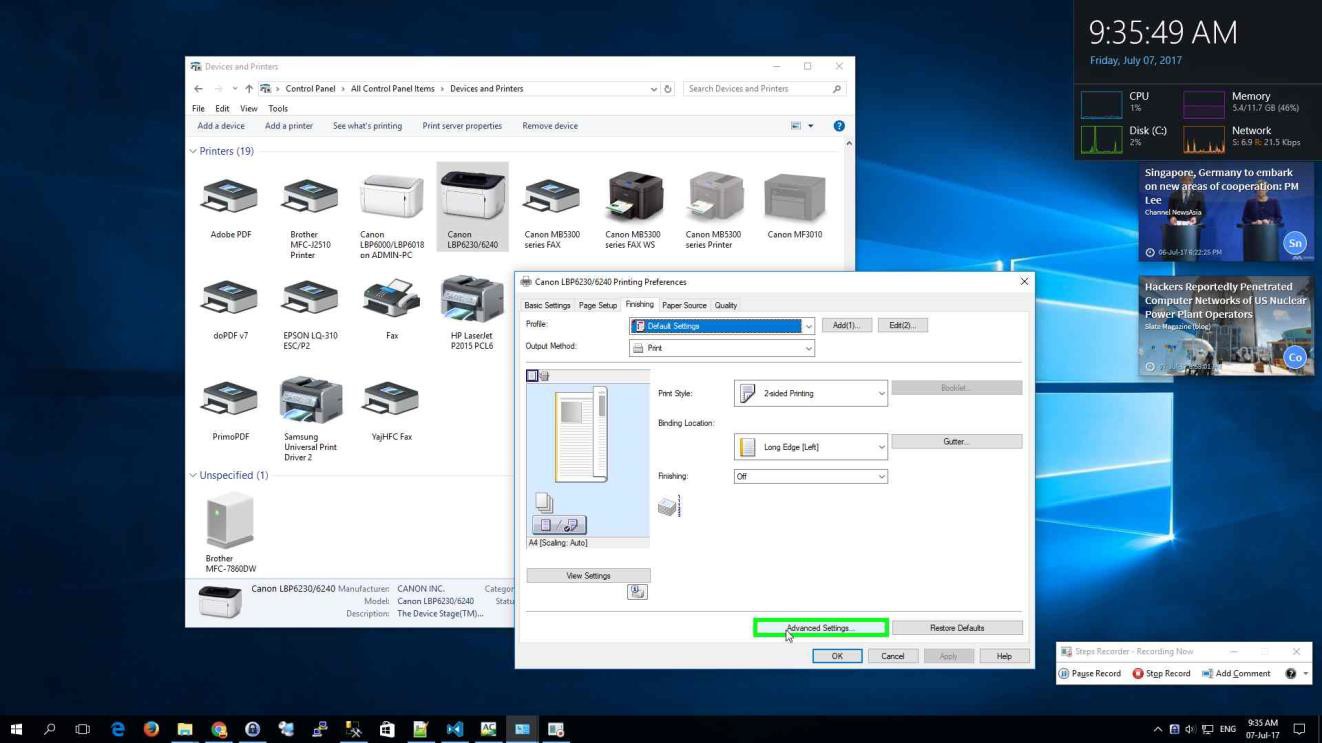
Task: Collapse the Printers (19) group
Action: tap(193, 152)
